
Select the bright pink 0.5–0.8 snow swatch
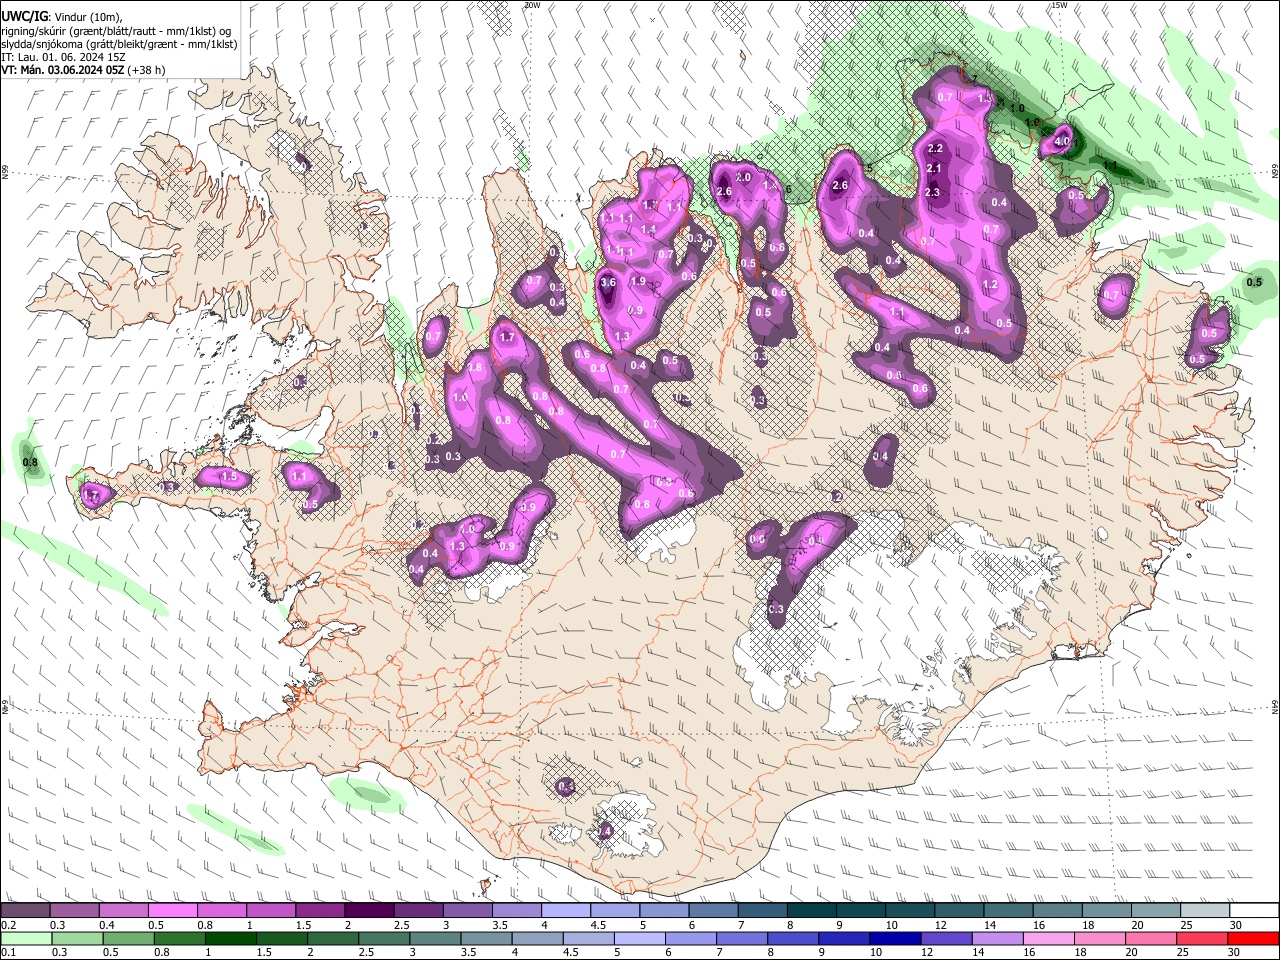[173, 911]
